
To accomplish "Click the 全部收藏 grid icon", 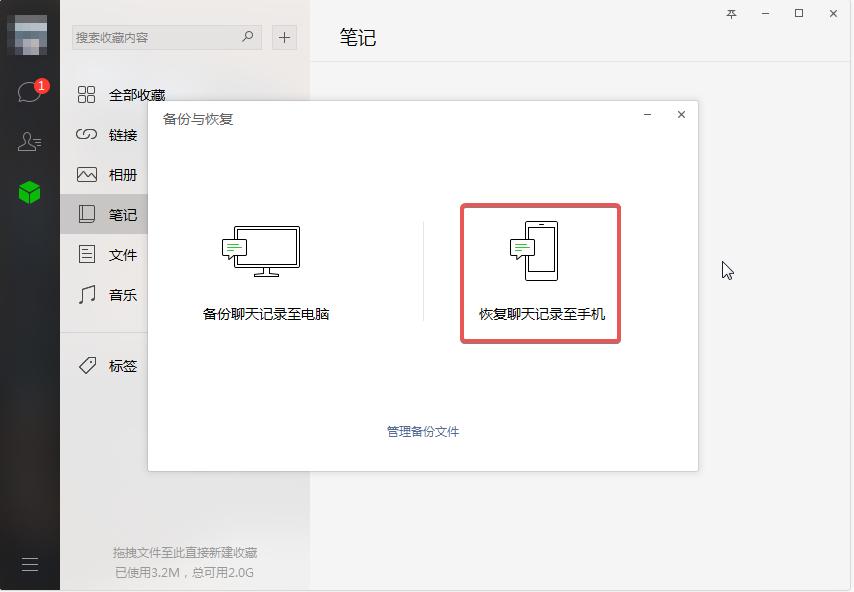I will pyautogui.click(x=86, y=95).
